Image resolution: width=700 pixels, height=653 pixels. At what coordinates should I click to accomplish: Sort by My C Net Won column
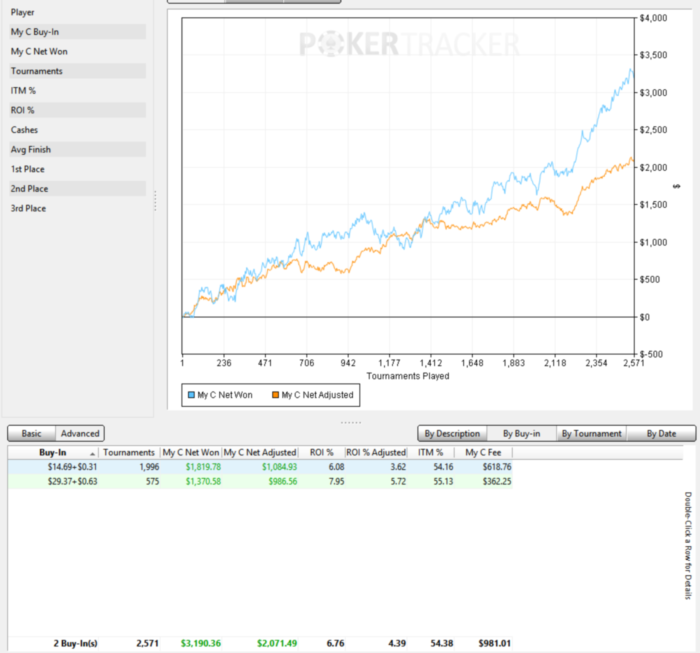(191, 453)
